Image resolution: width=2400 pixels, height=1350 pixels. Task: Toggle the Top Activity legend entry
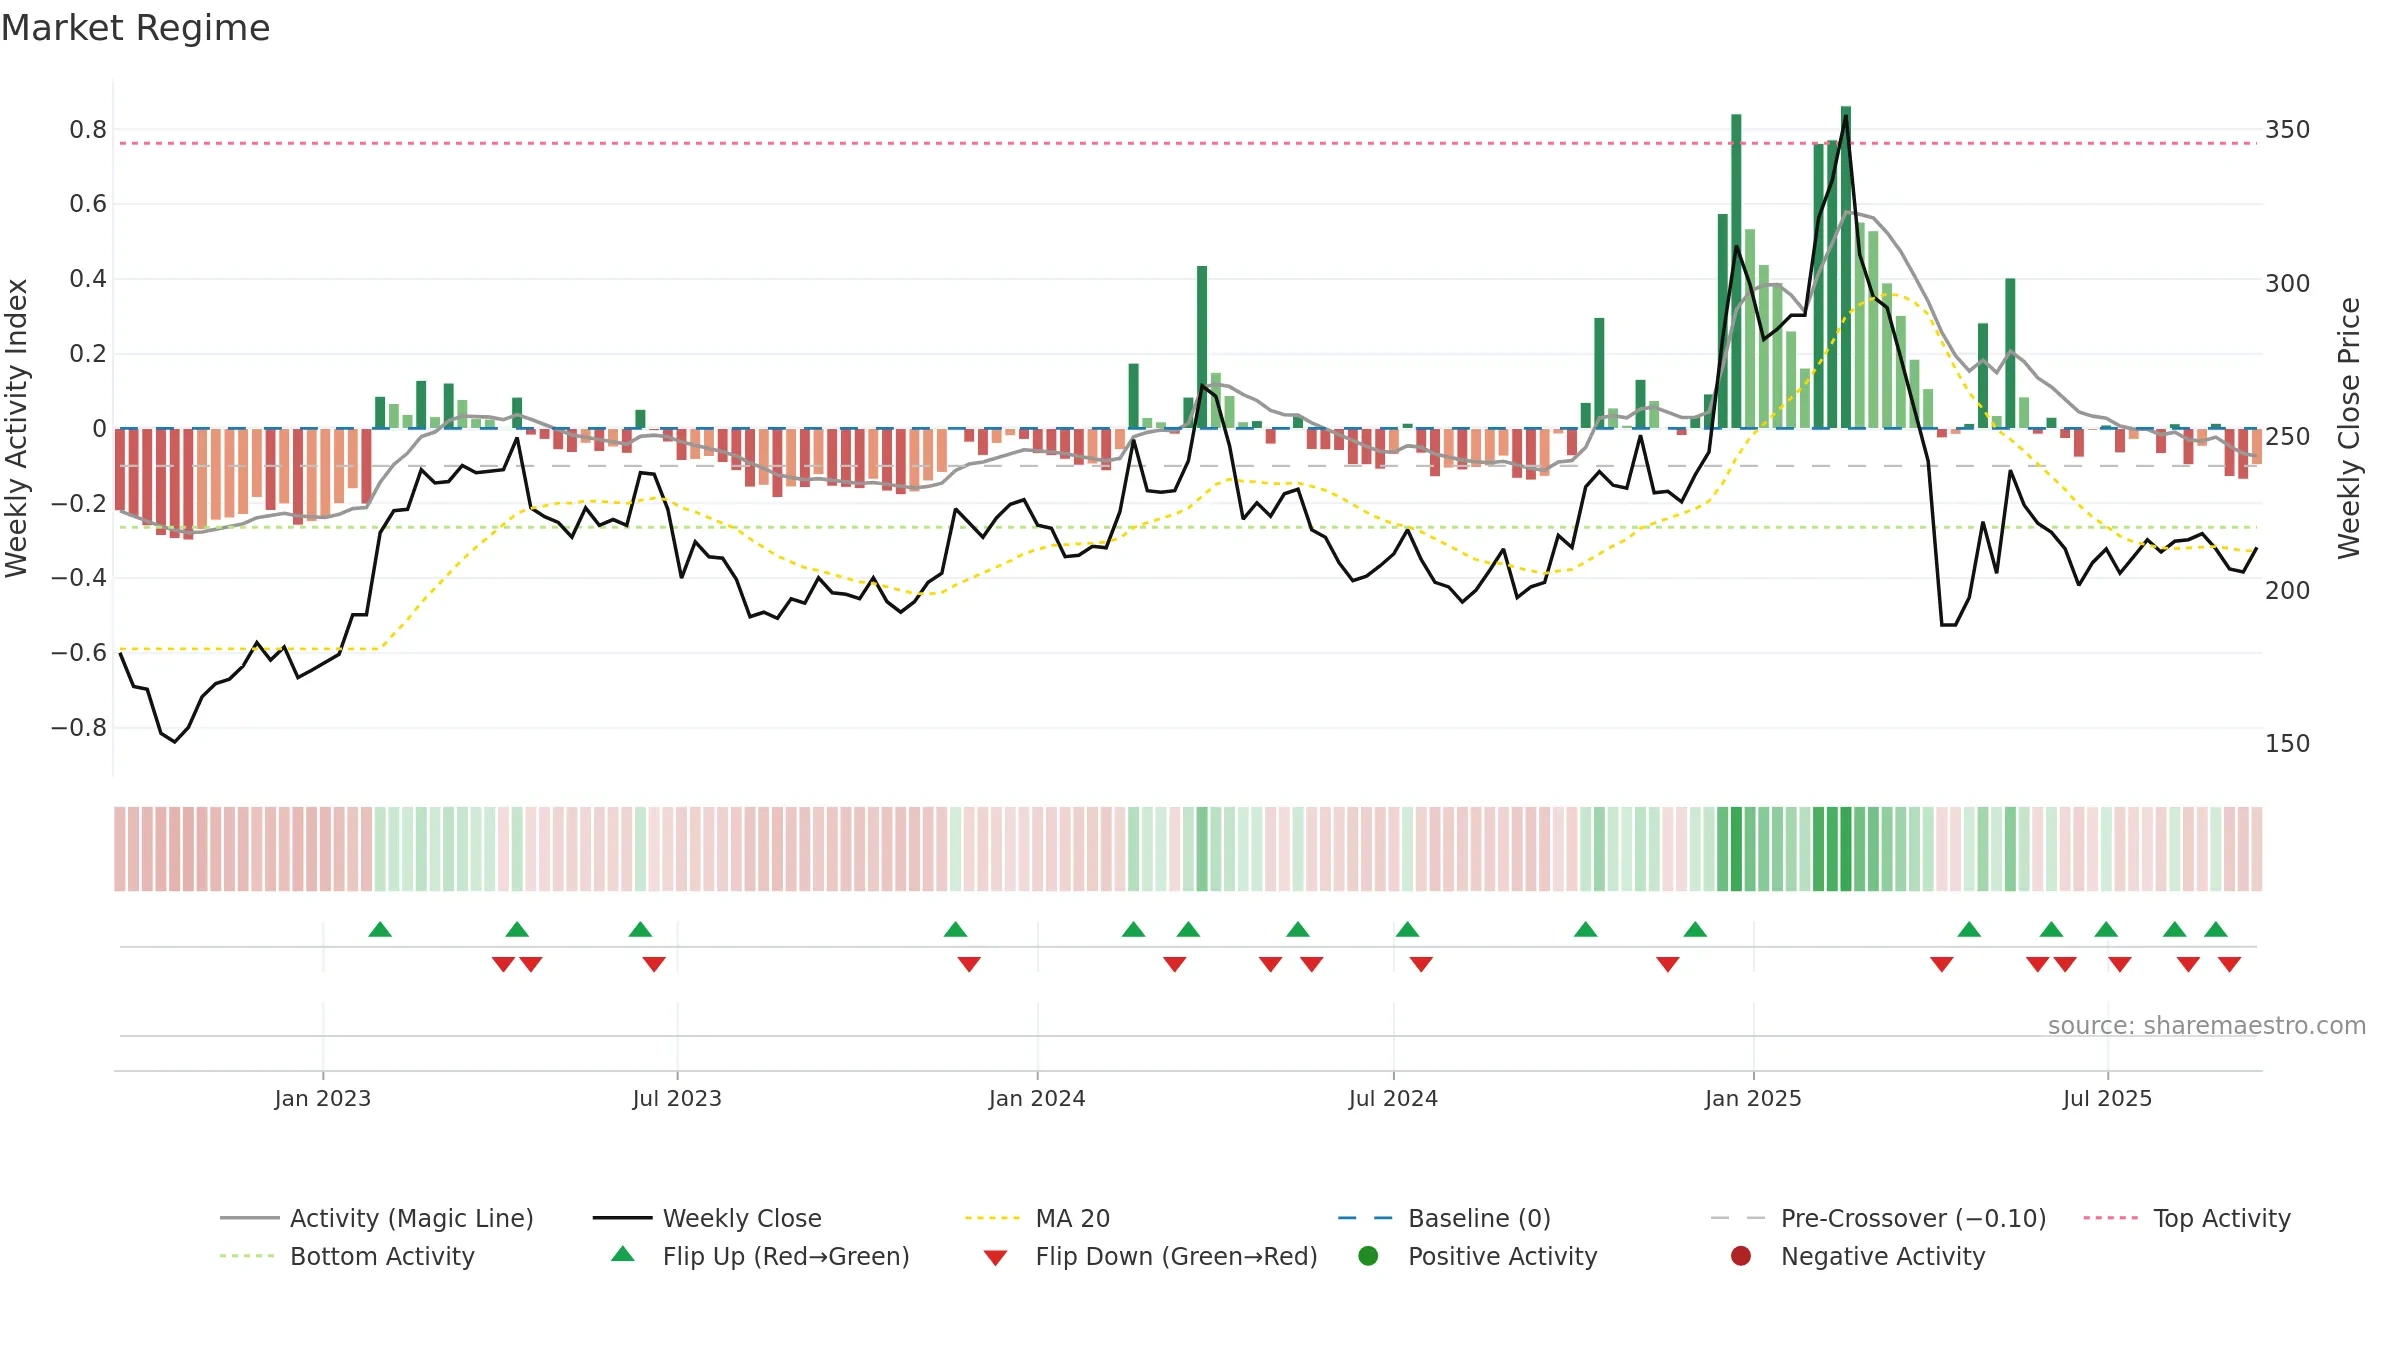[x=2187, y=1218]
